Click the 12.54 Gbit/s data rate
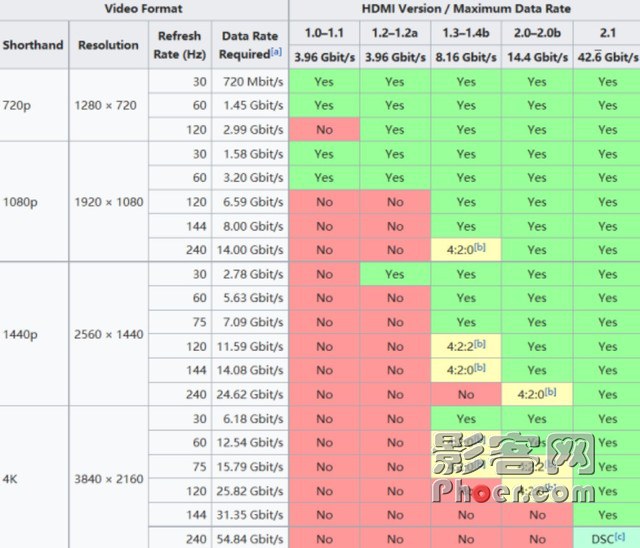This screenshot has height=548, width=640. click(250, 443)
